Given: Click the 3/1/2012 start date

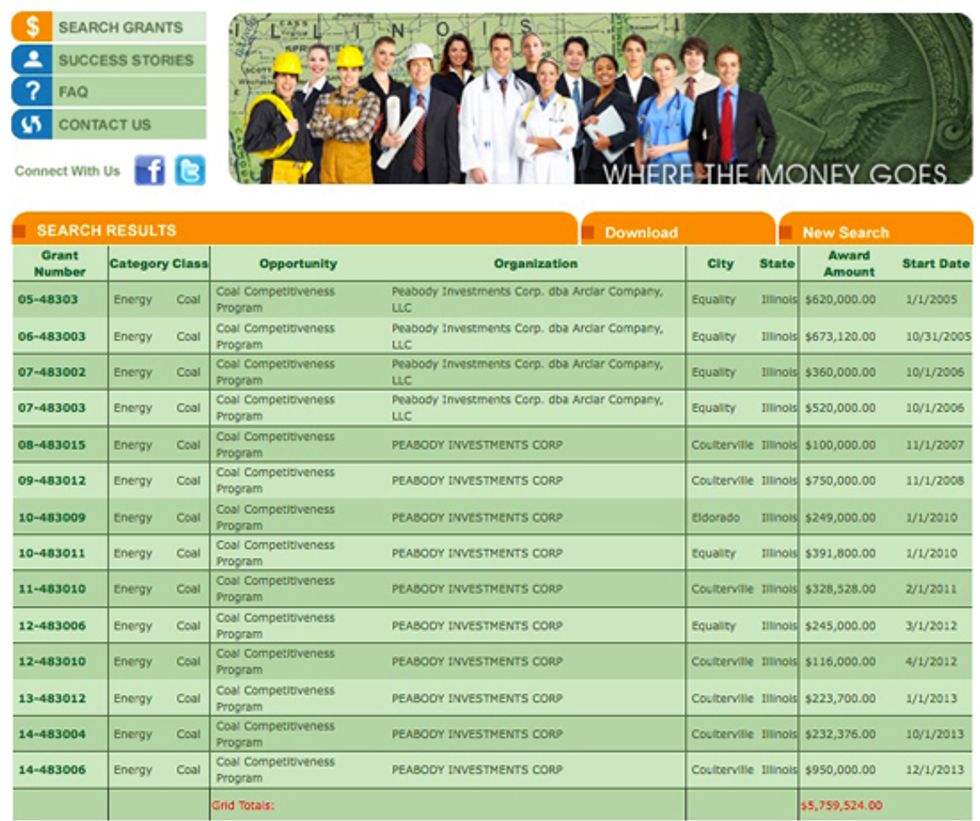Looking at the screenshot, I should (x=931, y=625).
